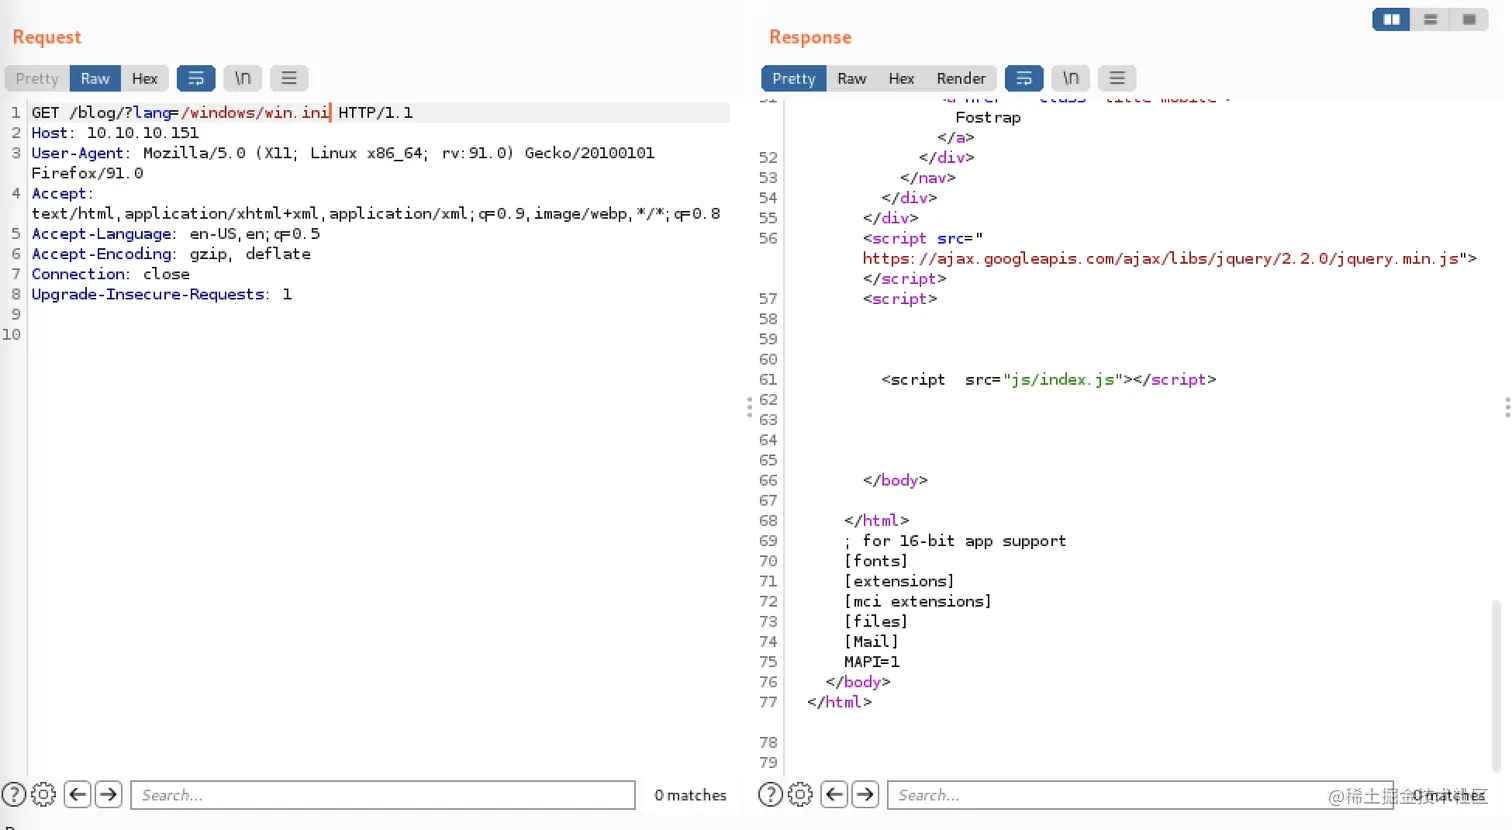Open search settings gear under Response

[800, 795]
